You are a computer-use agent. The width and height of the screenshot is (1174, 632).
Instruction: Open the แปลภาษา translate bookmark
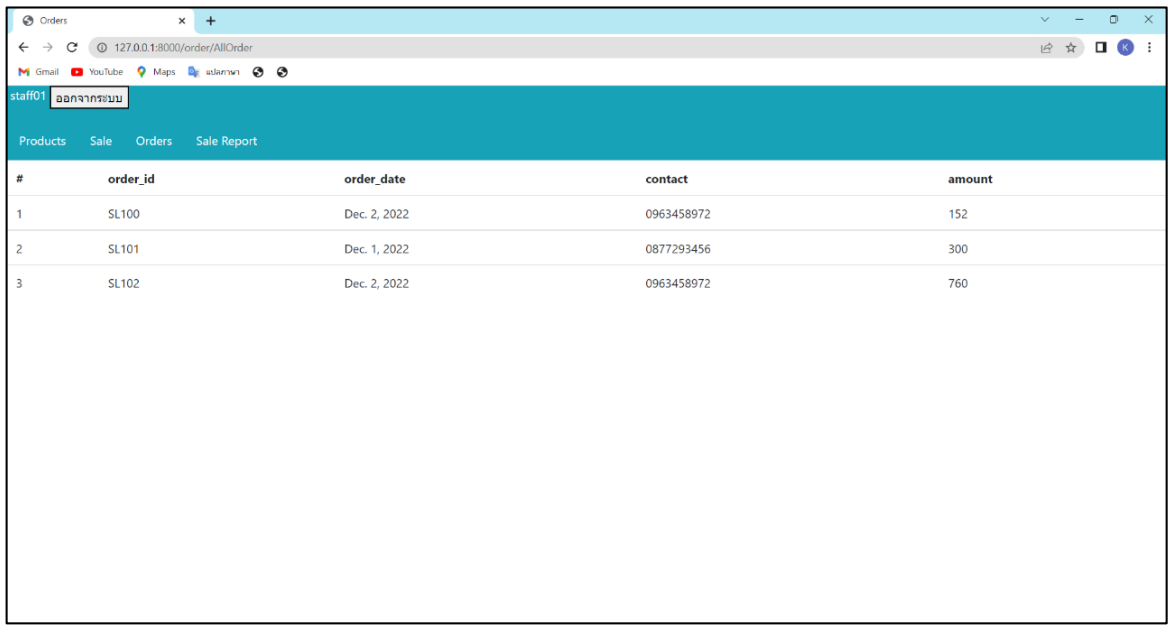[214, 72]
